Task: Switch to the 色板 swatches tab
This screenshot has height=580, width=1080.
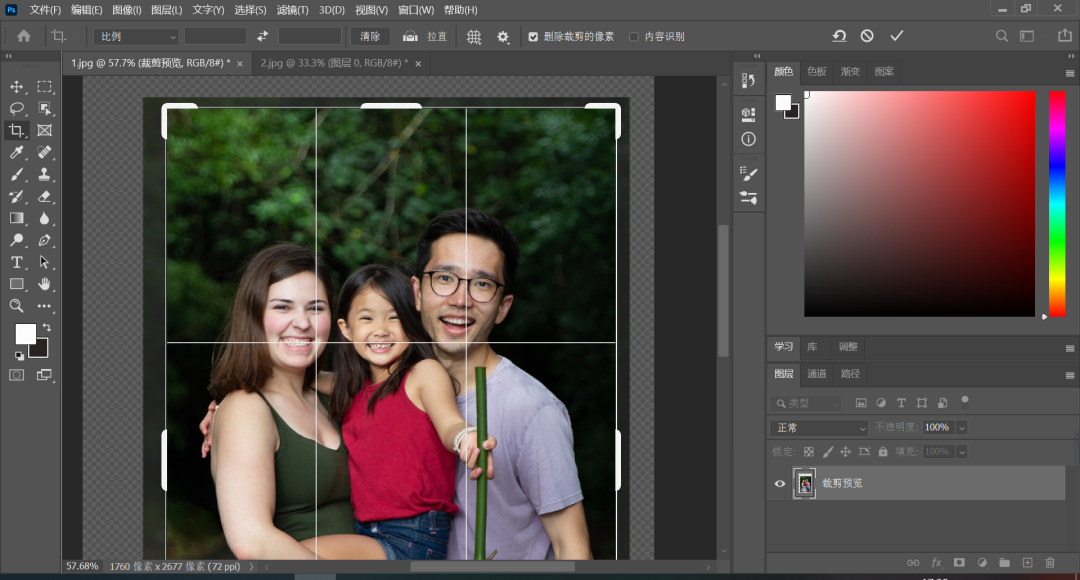Action: click(x=816, y=72)
